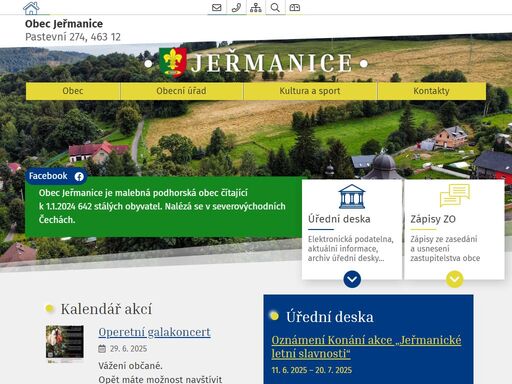The width and height of the screenshot is (512, 384).
Task: Click the address Pastevní 274, 463 12
Action: [x=73, y=37]
